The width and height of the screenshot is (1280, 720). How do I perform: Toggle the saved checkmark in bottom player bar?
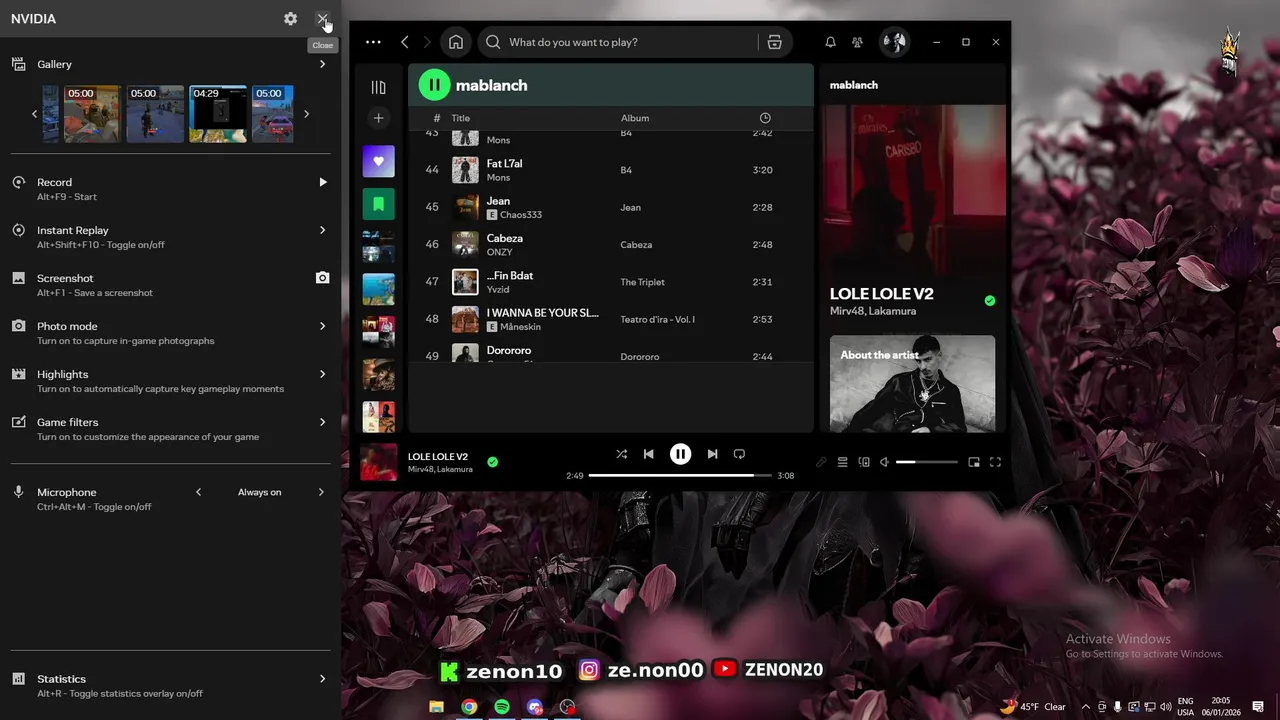[492, 462]
